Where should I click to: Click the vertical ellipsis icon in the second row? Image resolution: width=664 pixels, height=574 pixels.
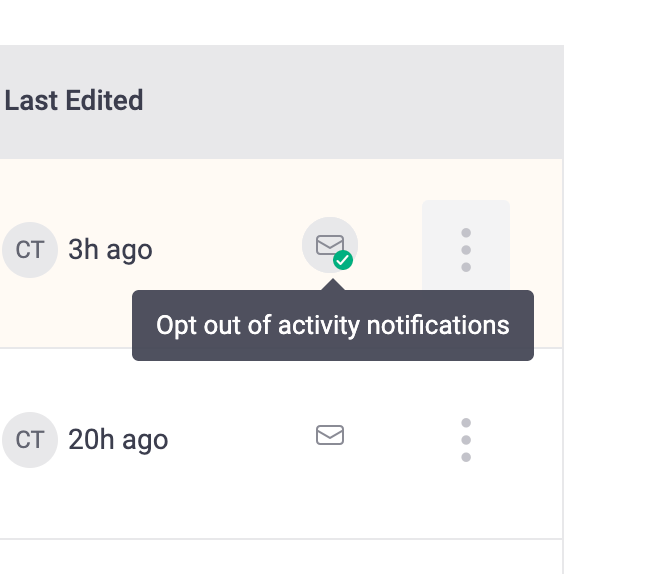pos(466,440)
